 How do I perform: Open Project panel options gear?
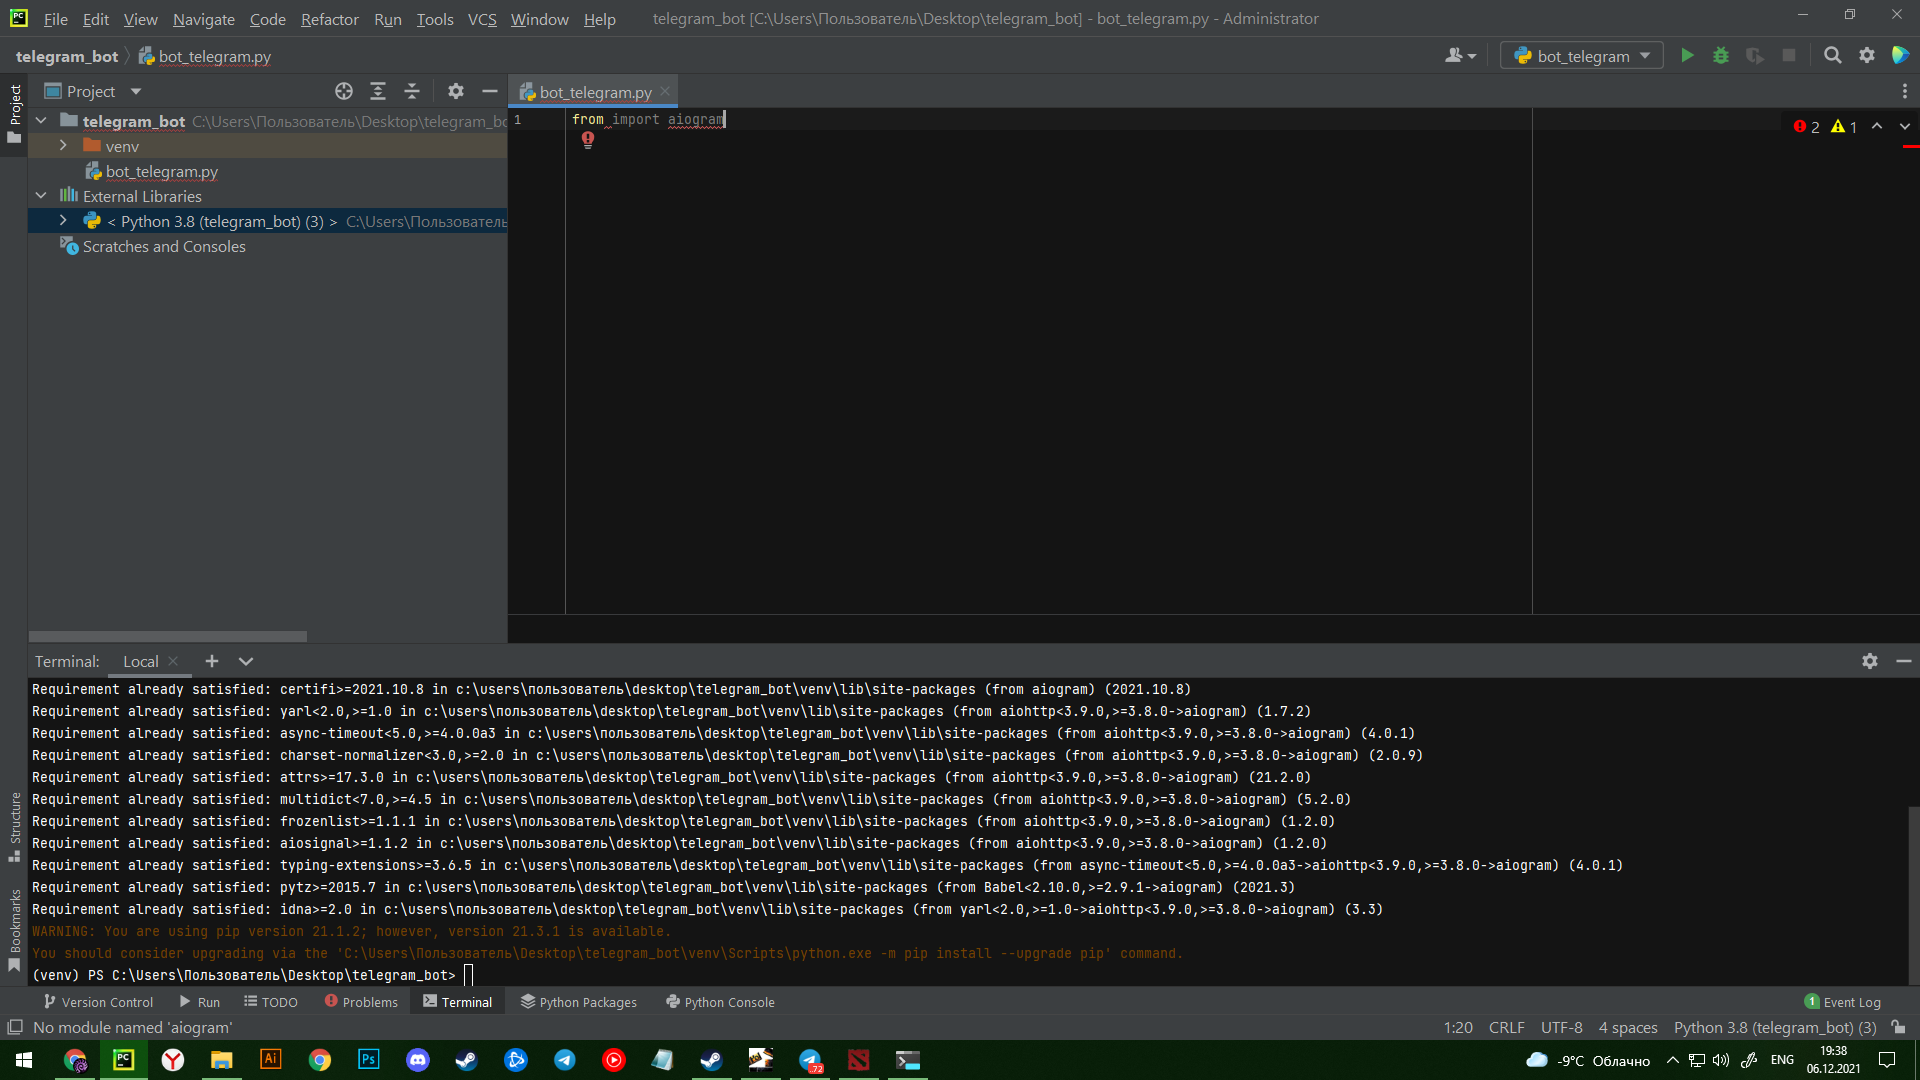[x=456, y=91]
